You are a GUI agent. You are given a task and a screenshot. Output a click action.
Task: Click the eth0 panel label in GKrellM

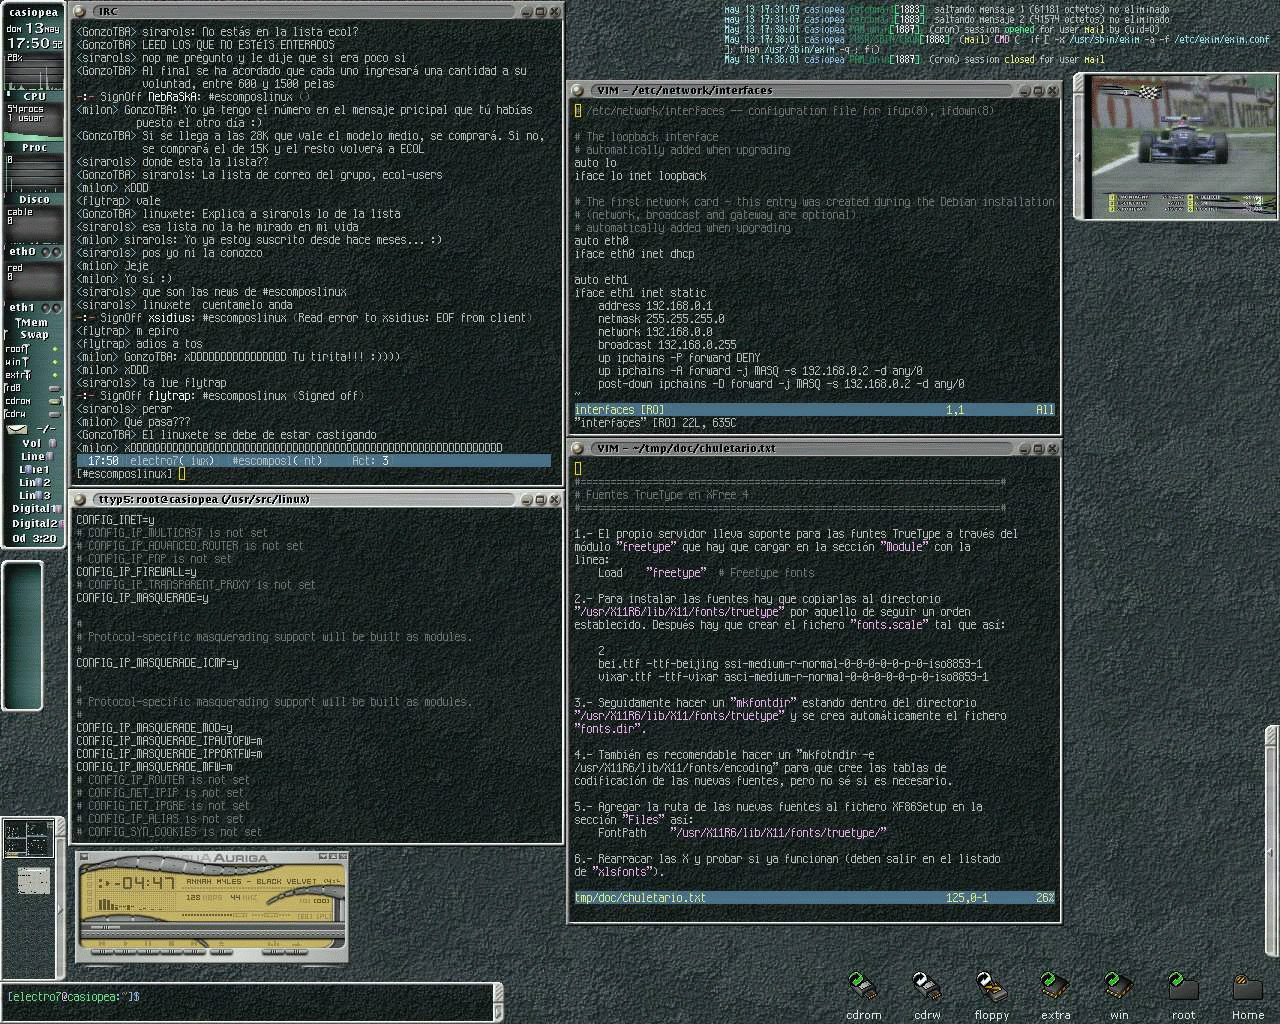coord(23,251)
